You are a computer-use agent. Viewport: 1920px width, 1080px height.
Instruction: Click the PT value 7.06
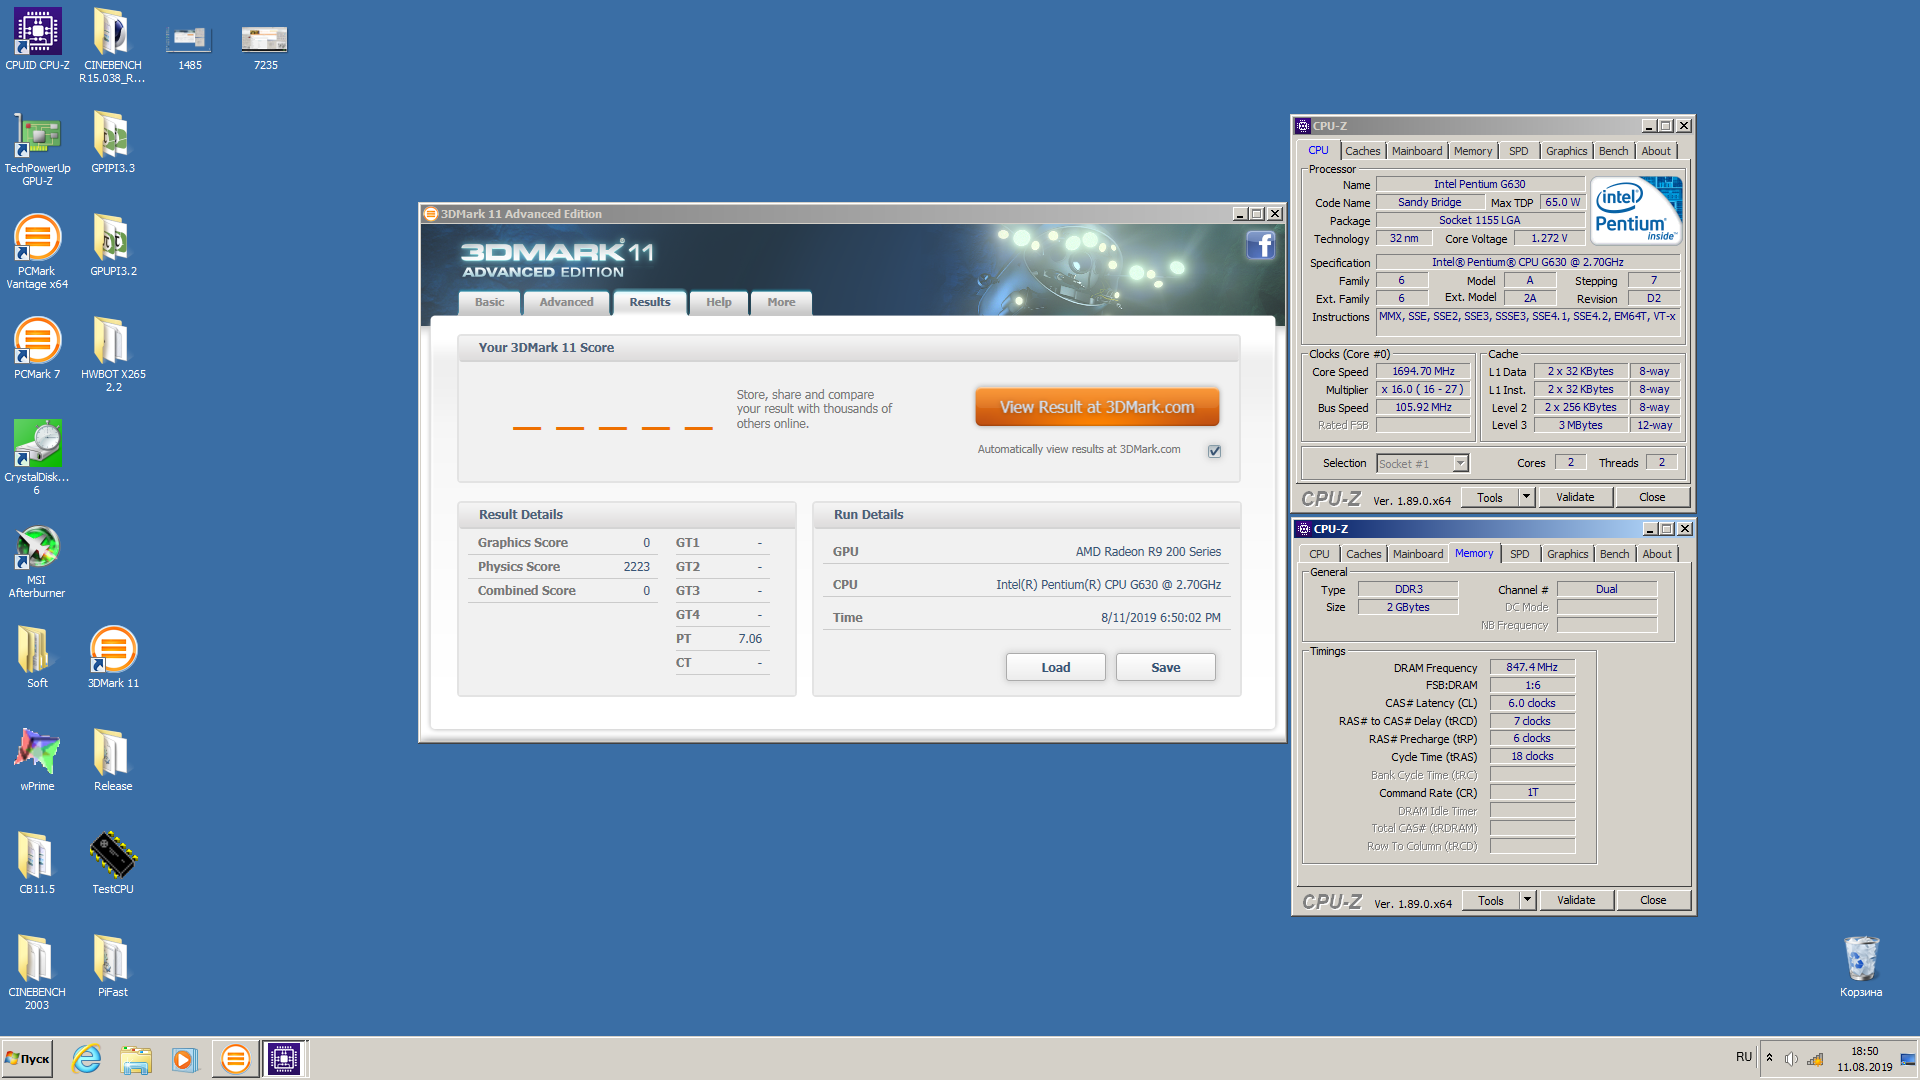click(x=750, y=639)
